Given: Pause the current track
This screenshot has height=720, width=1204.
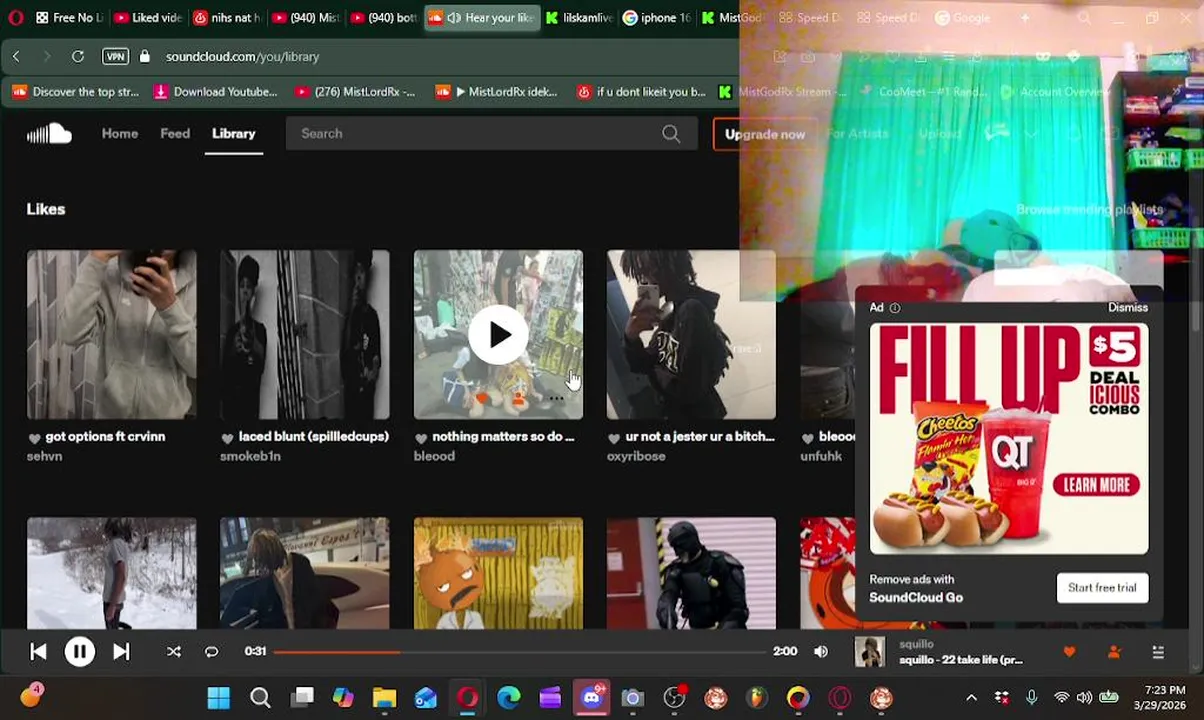Looking at the screenshot, I should pos(80,651).
